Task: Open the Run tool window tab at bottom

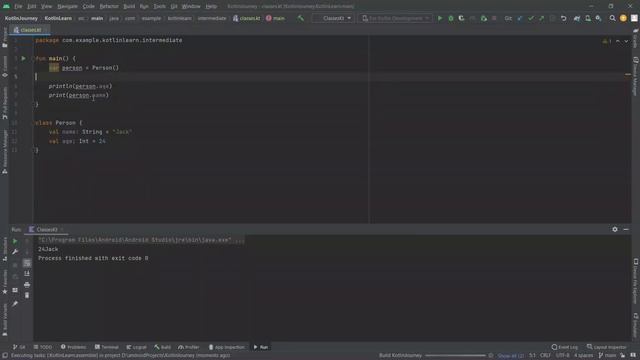Action: pyautogui.click(x=261, y=347)
